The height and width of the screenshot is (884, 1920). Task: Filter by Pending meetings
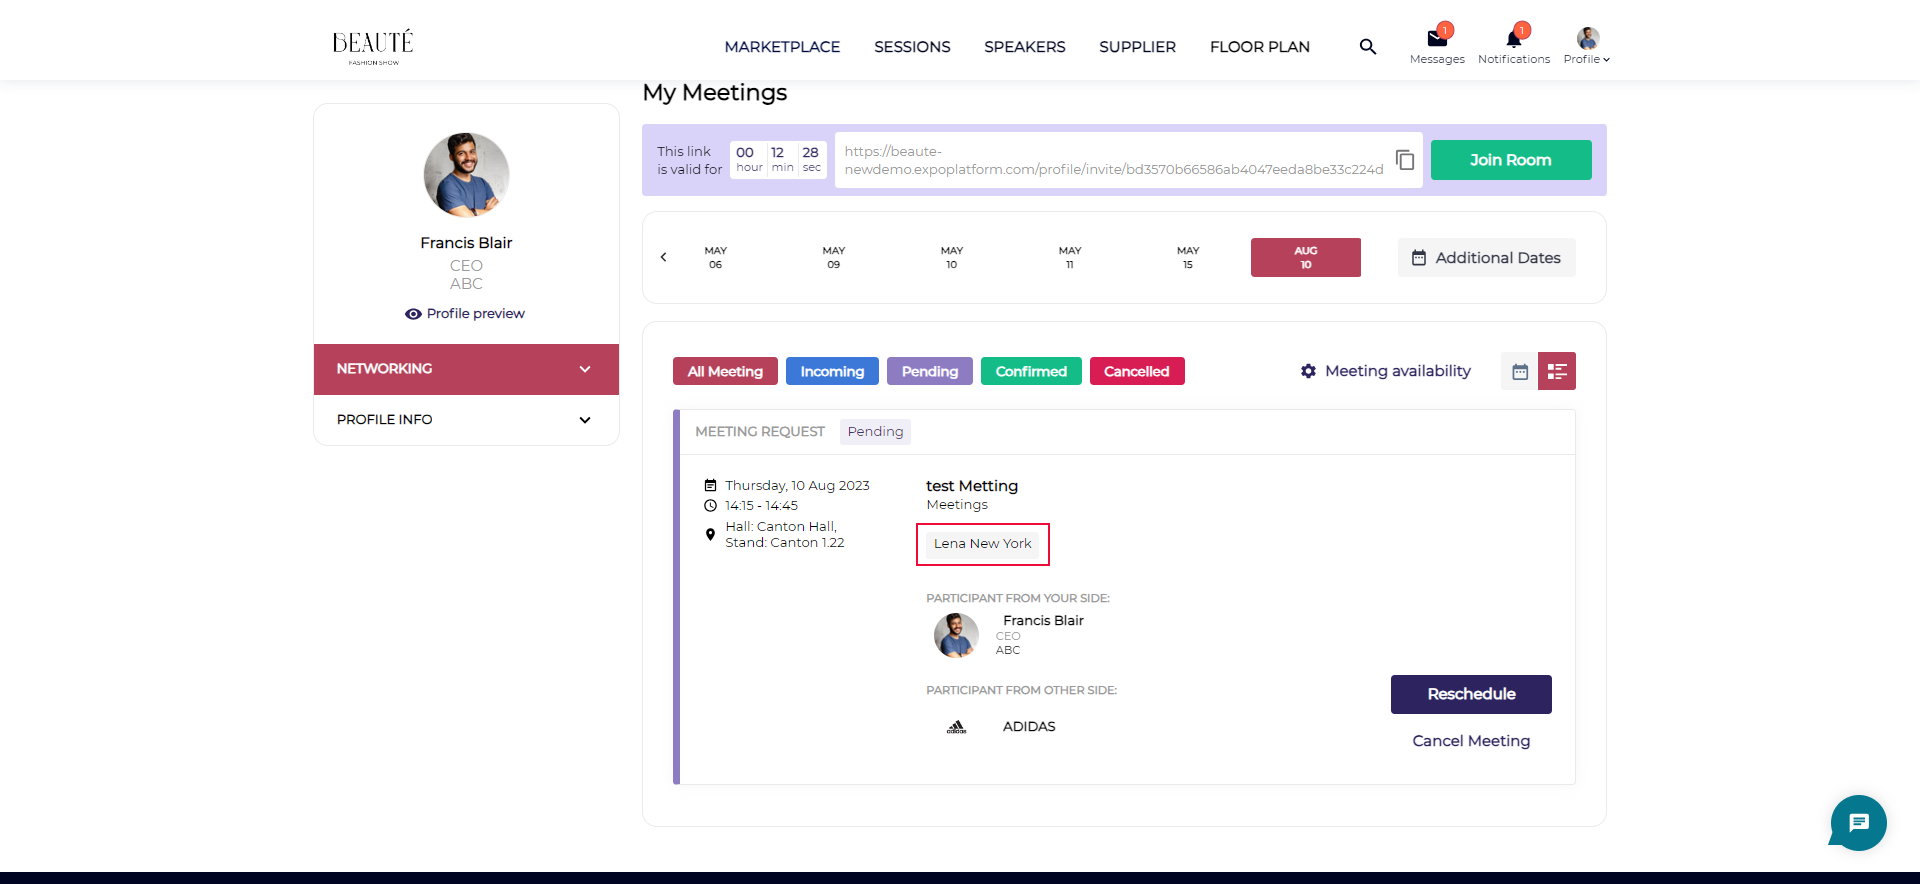click(929, 372)
